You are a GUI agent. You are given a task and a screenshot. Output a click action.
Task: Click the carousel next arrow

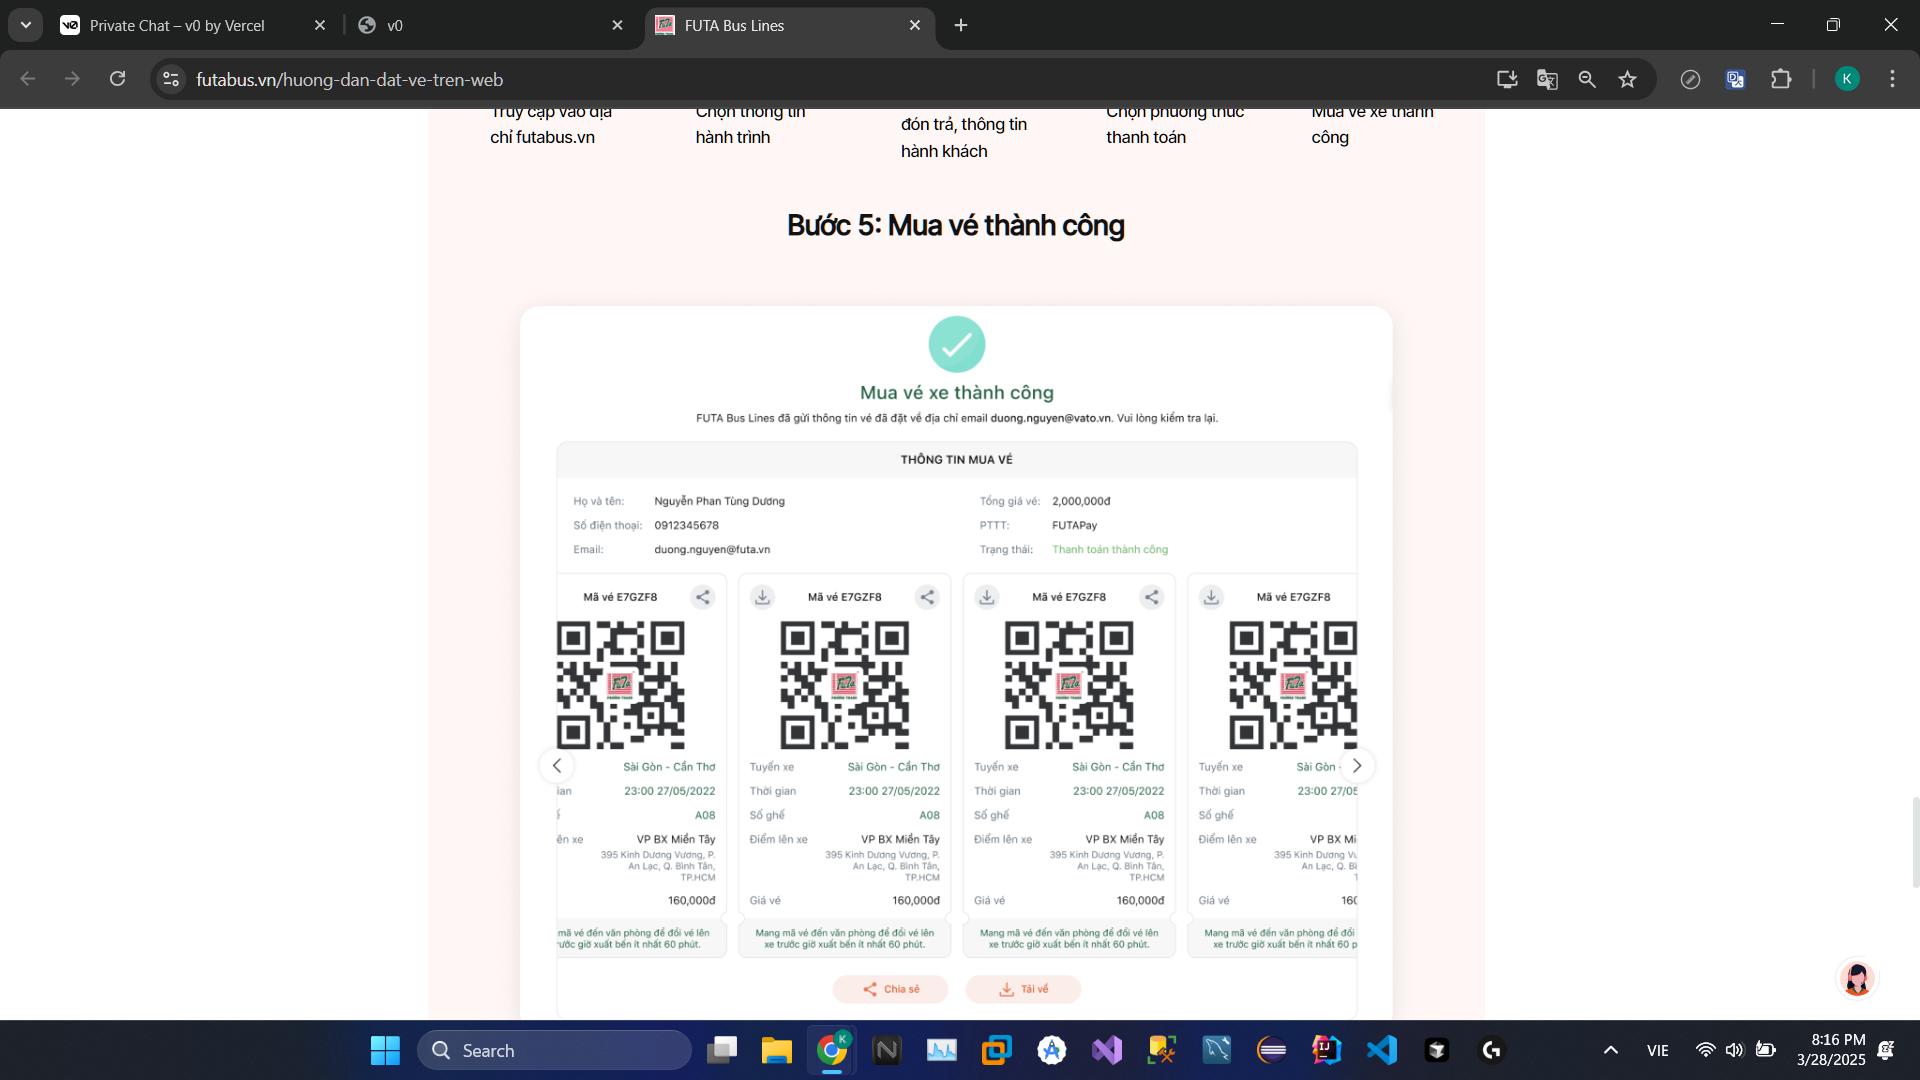(x=1357, y=766)
